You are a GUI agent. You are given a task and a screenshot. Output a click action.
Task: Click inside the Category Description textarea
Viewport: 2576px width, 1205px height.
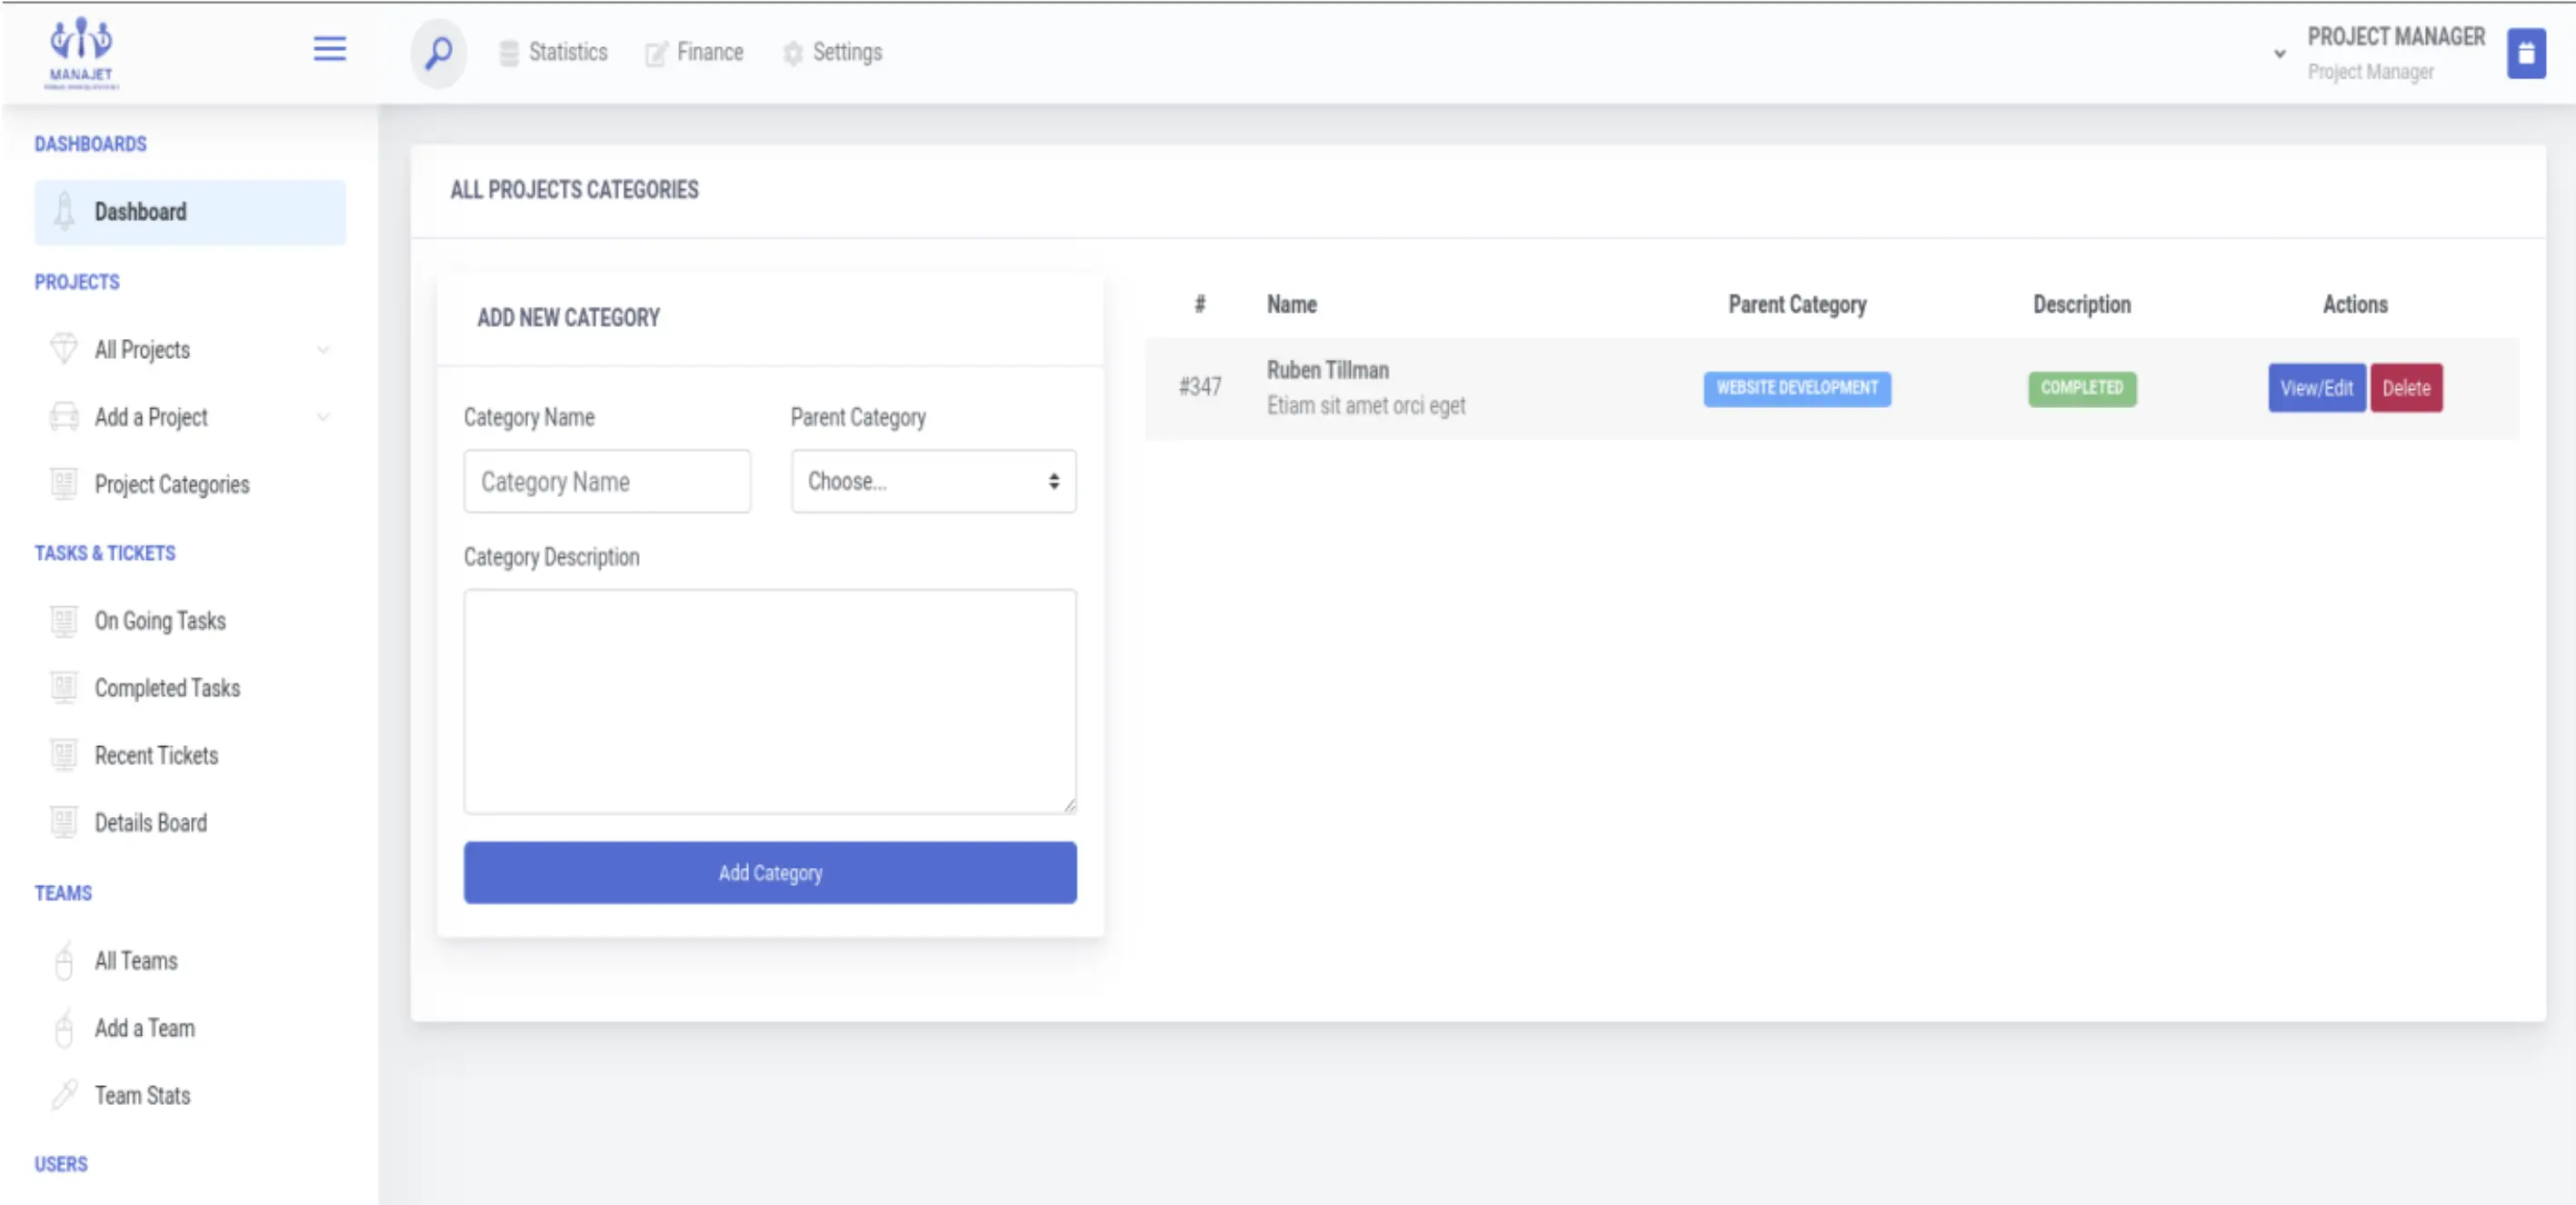[770, 701]
